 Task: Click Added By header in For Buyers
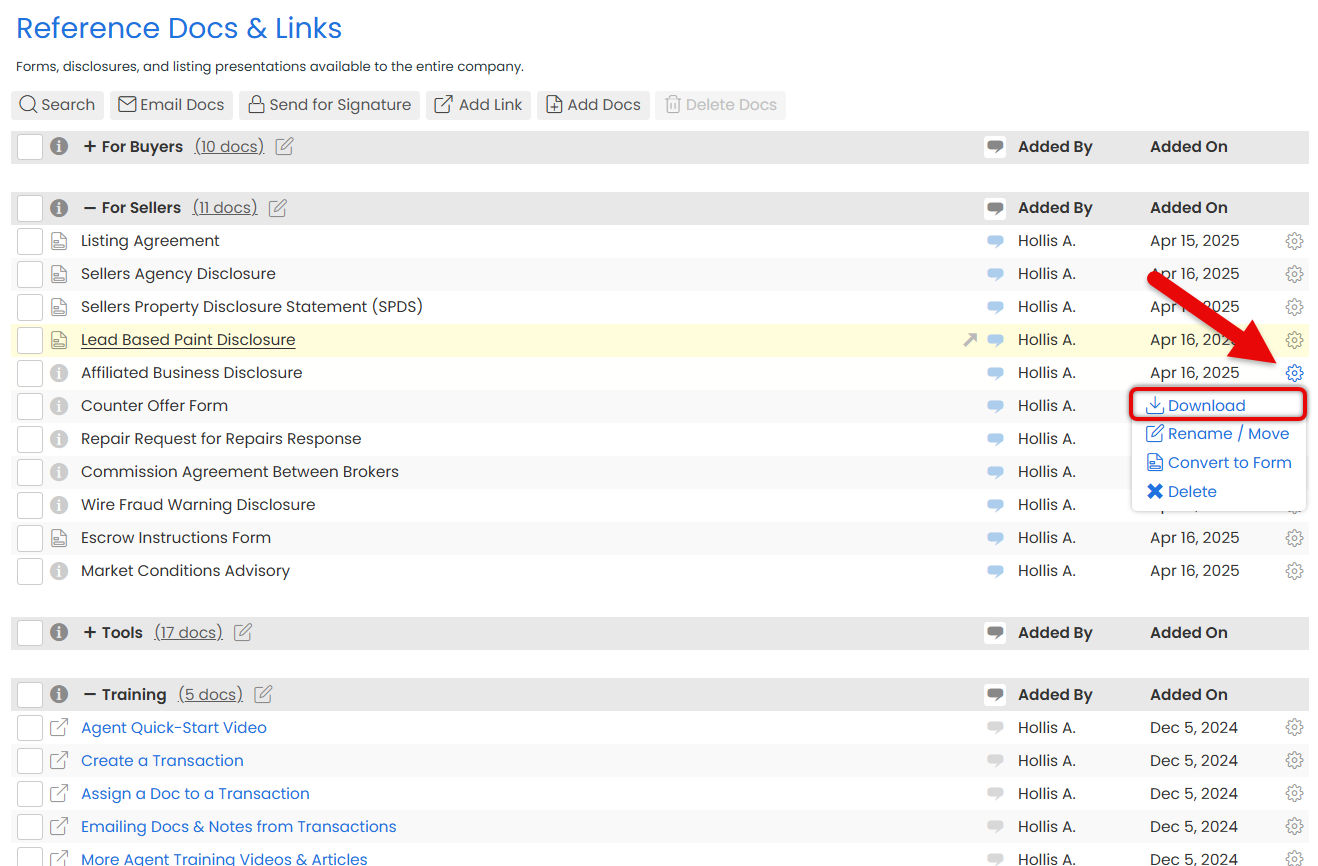1055,147
